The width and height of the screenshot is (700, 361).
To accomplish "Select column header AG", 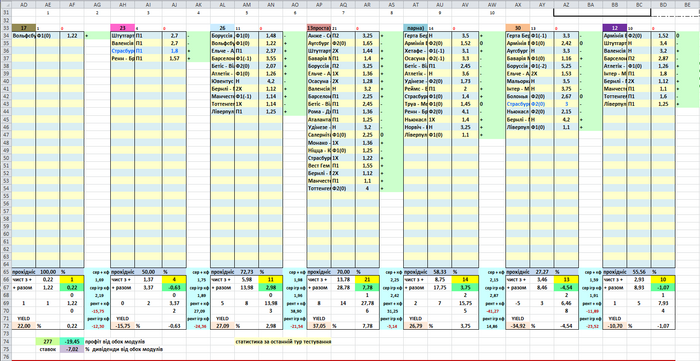I will pos(97,4).
